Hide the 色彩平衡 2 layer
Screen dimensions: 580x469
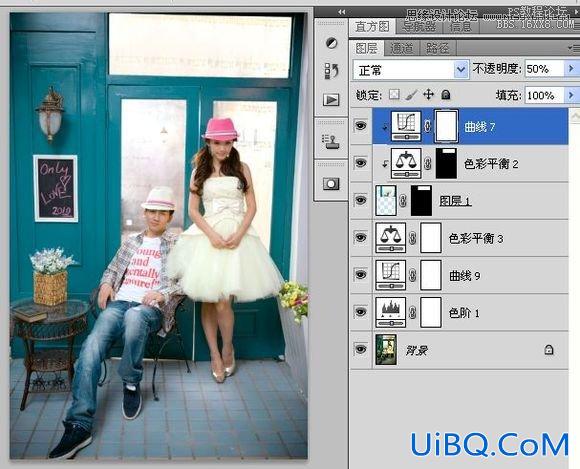361,163
